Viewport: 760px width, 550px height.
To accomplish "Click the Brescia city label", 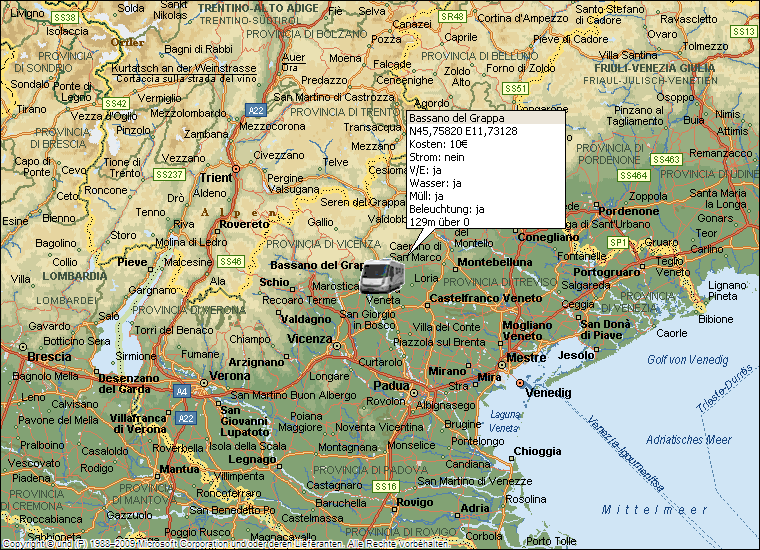I will click(x=48, y=356).
